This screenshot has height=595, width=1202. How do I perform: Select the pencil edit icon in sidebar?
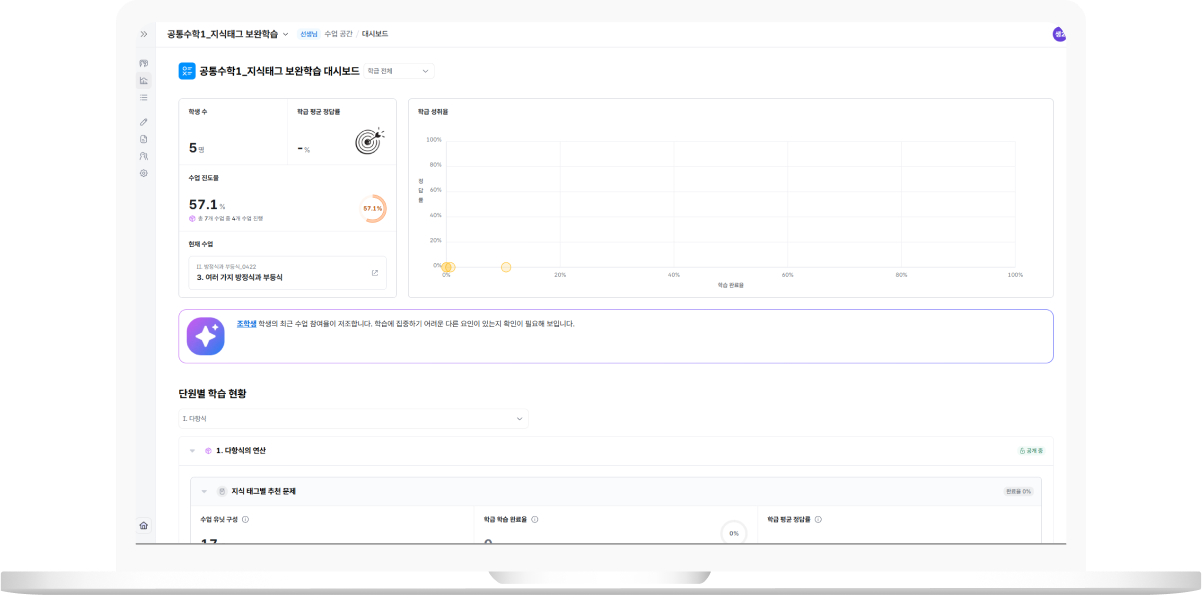(x=143, y=122)
